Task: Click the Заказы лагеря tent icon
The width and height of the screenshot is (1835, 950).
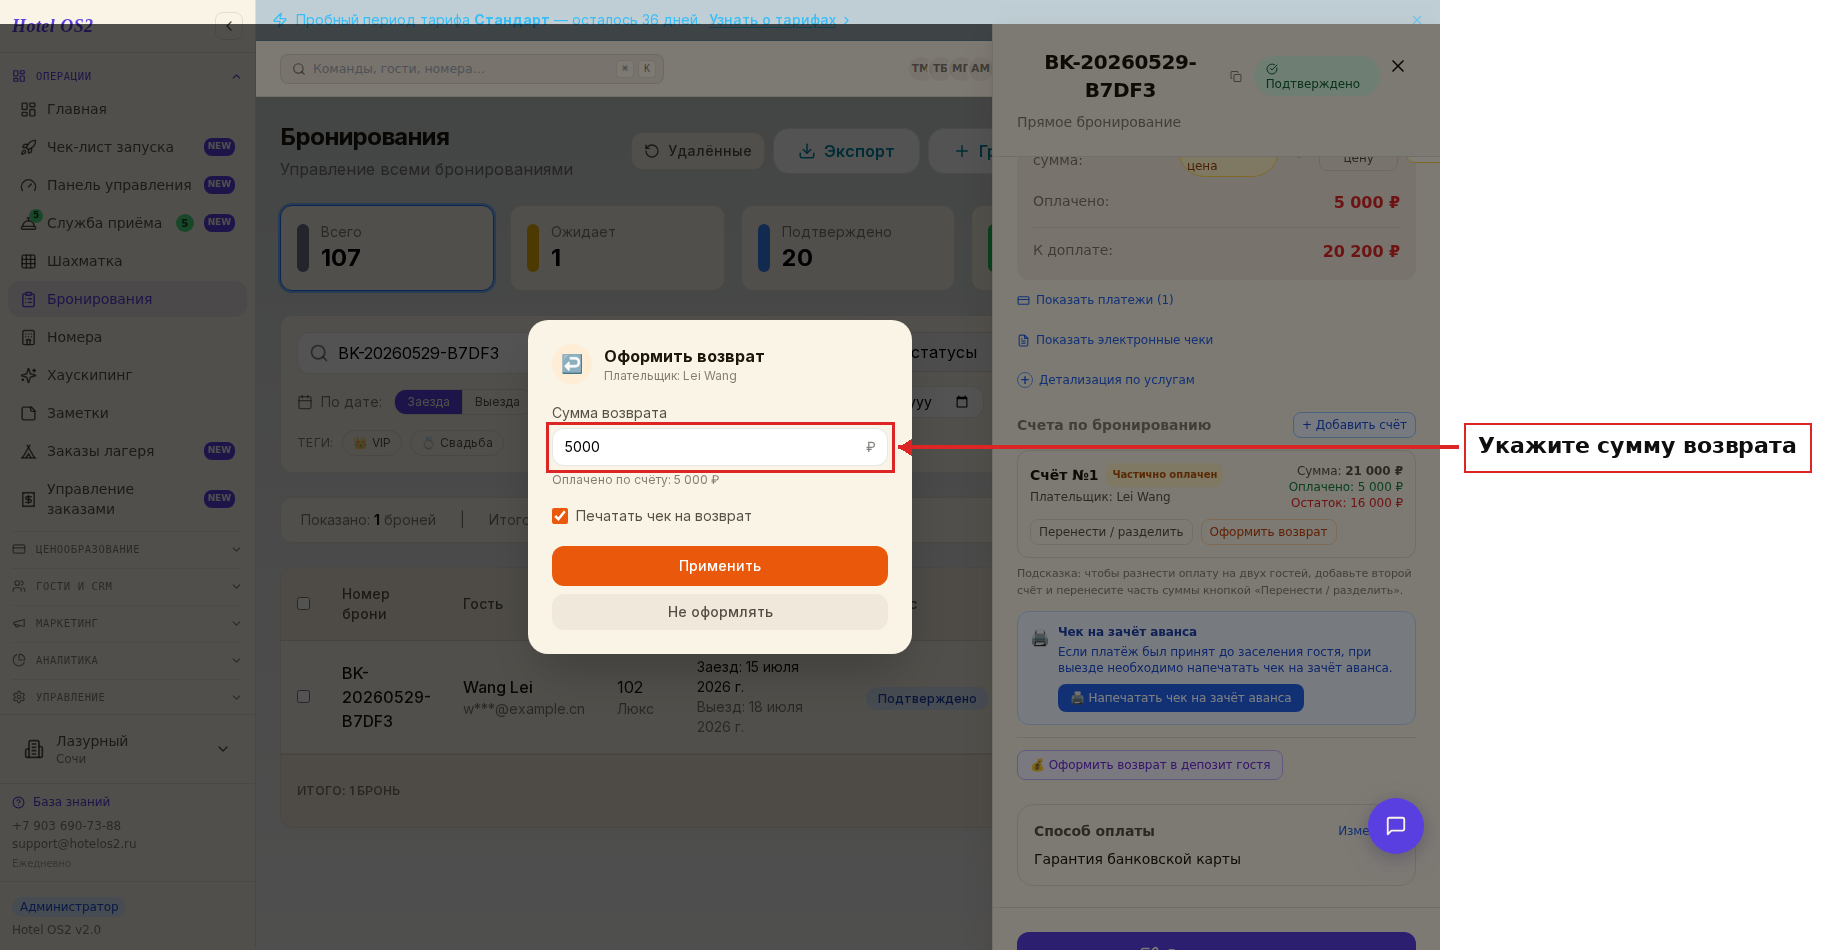Action: click(29, 451)
